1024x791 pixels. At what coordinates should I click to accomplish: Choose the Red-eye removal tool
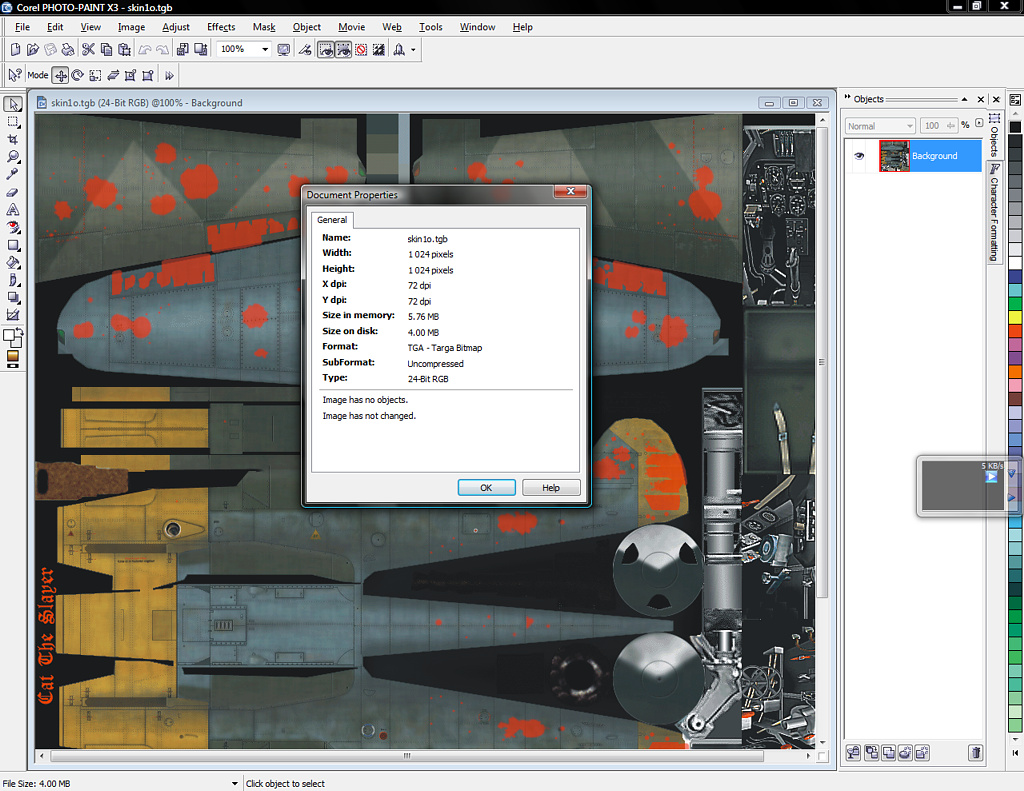[13, 227]
